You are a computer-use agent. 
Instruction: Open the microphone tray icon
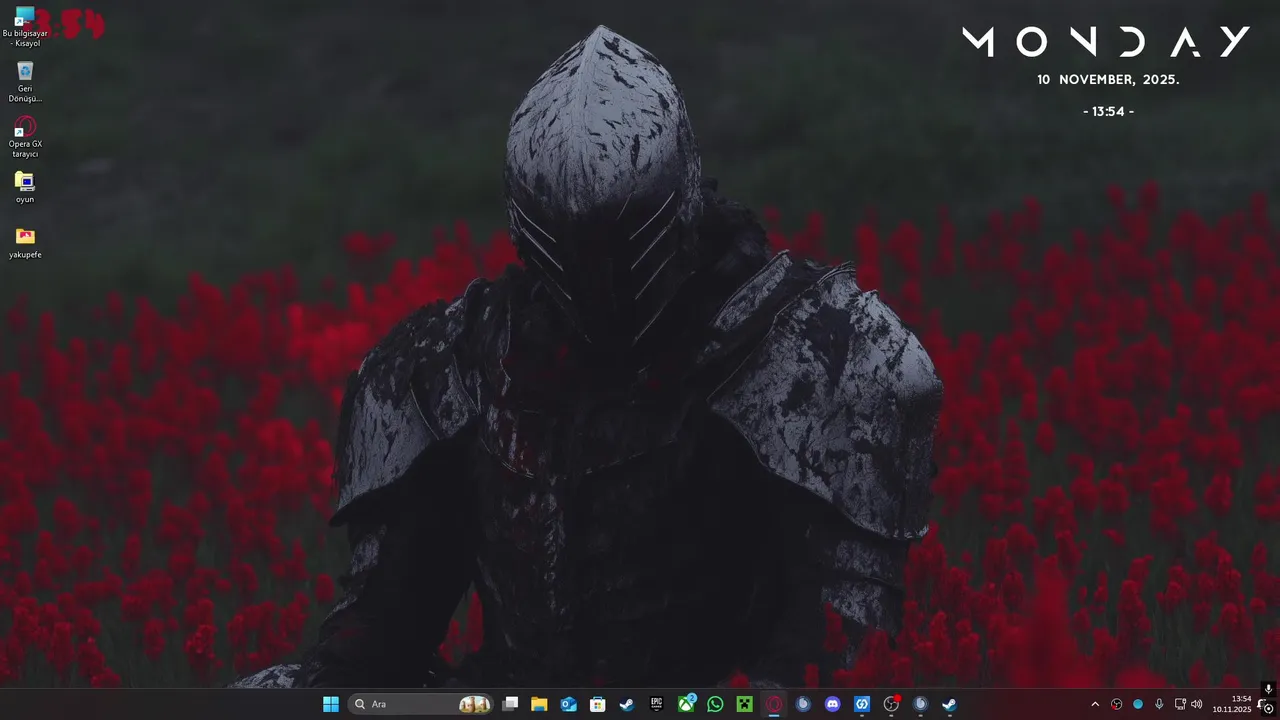point(1159,704)
